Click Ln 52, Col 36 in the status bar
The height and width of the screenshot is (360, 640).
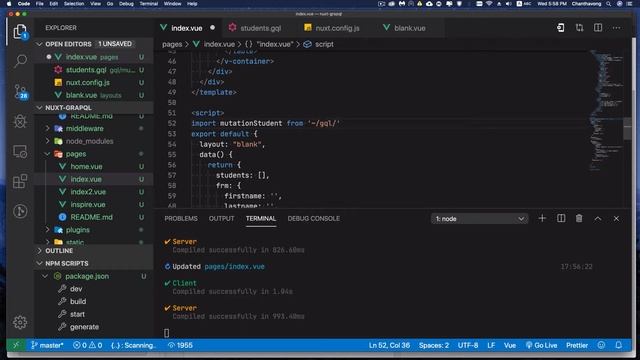[389, 345]
